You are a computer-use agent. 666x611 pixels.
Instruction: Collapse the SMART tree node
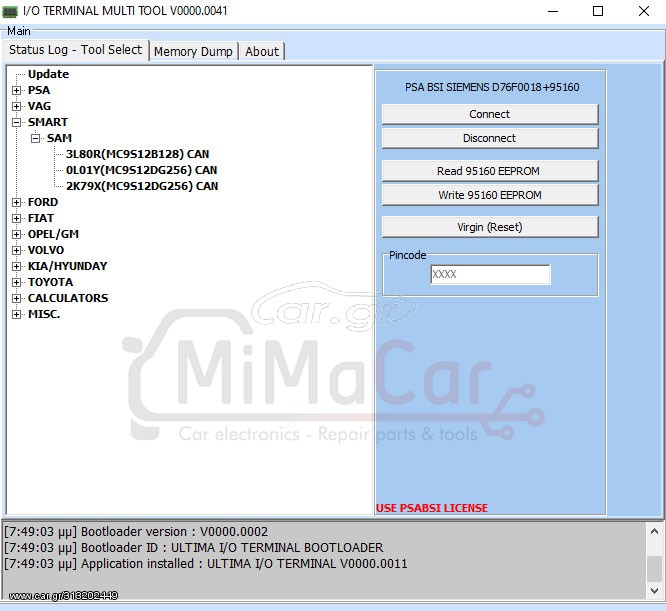tap(17, 122)
